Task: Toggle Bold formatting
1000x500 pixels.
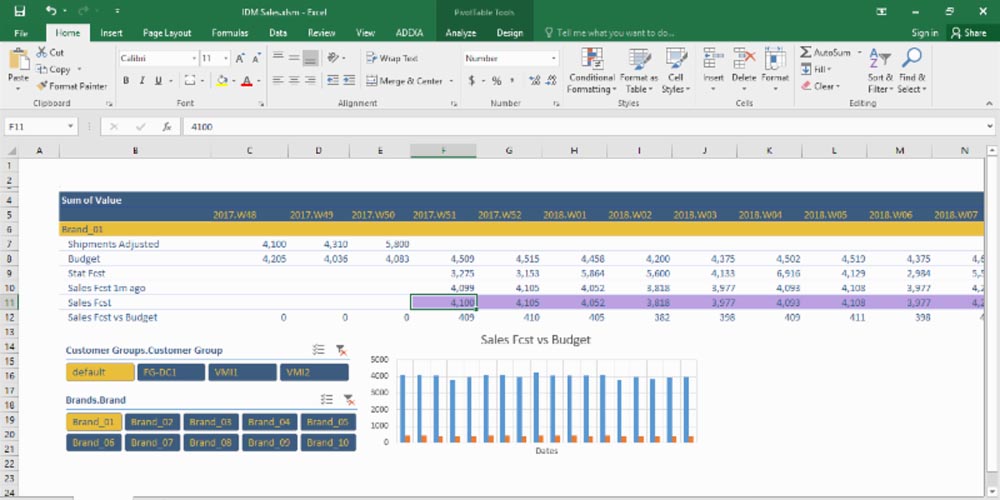Action: coord(127,81)
